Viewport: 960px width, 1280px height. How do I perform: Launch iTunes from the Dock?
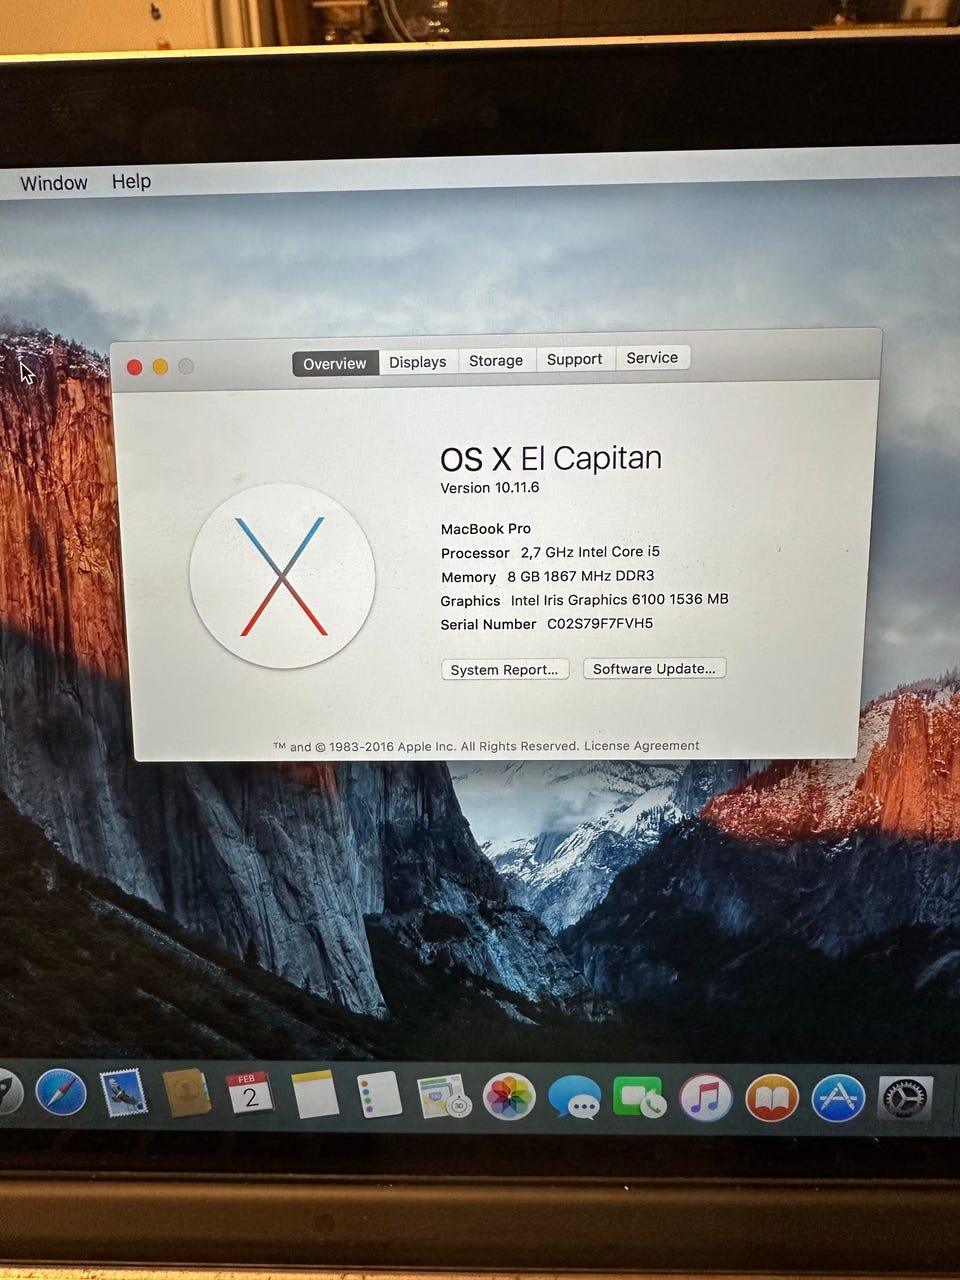pos(706,1098)
